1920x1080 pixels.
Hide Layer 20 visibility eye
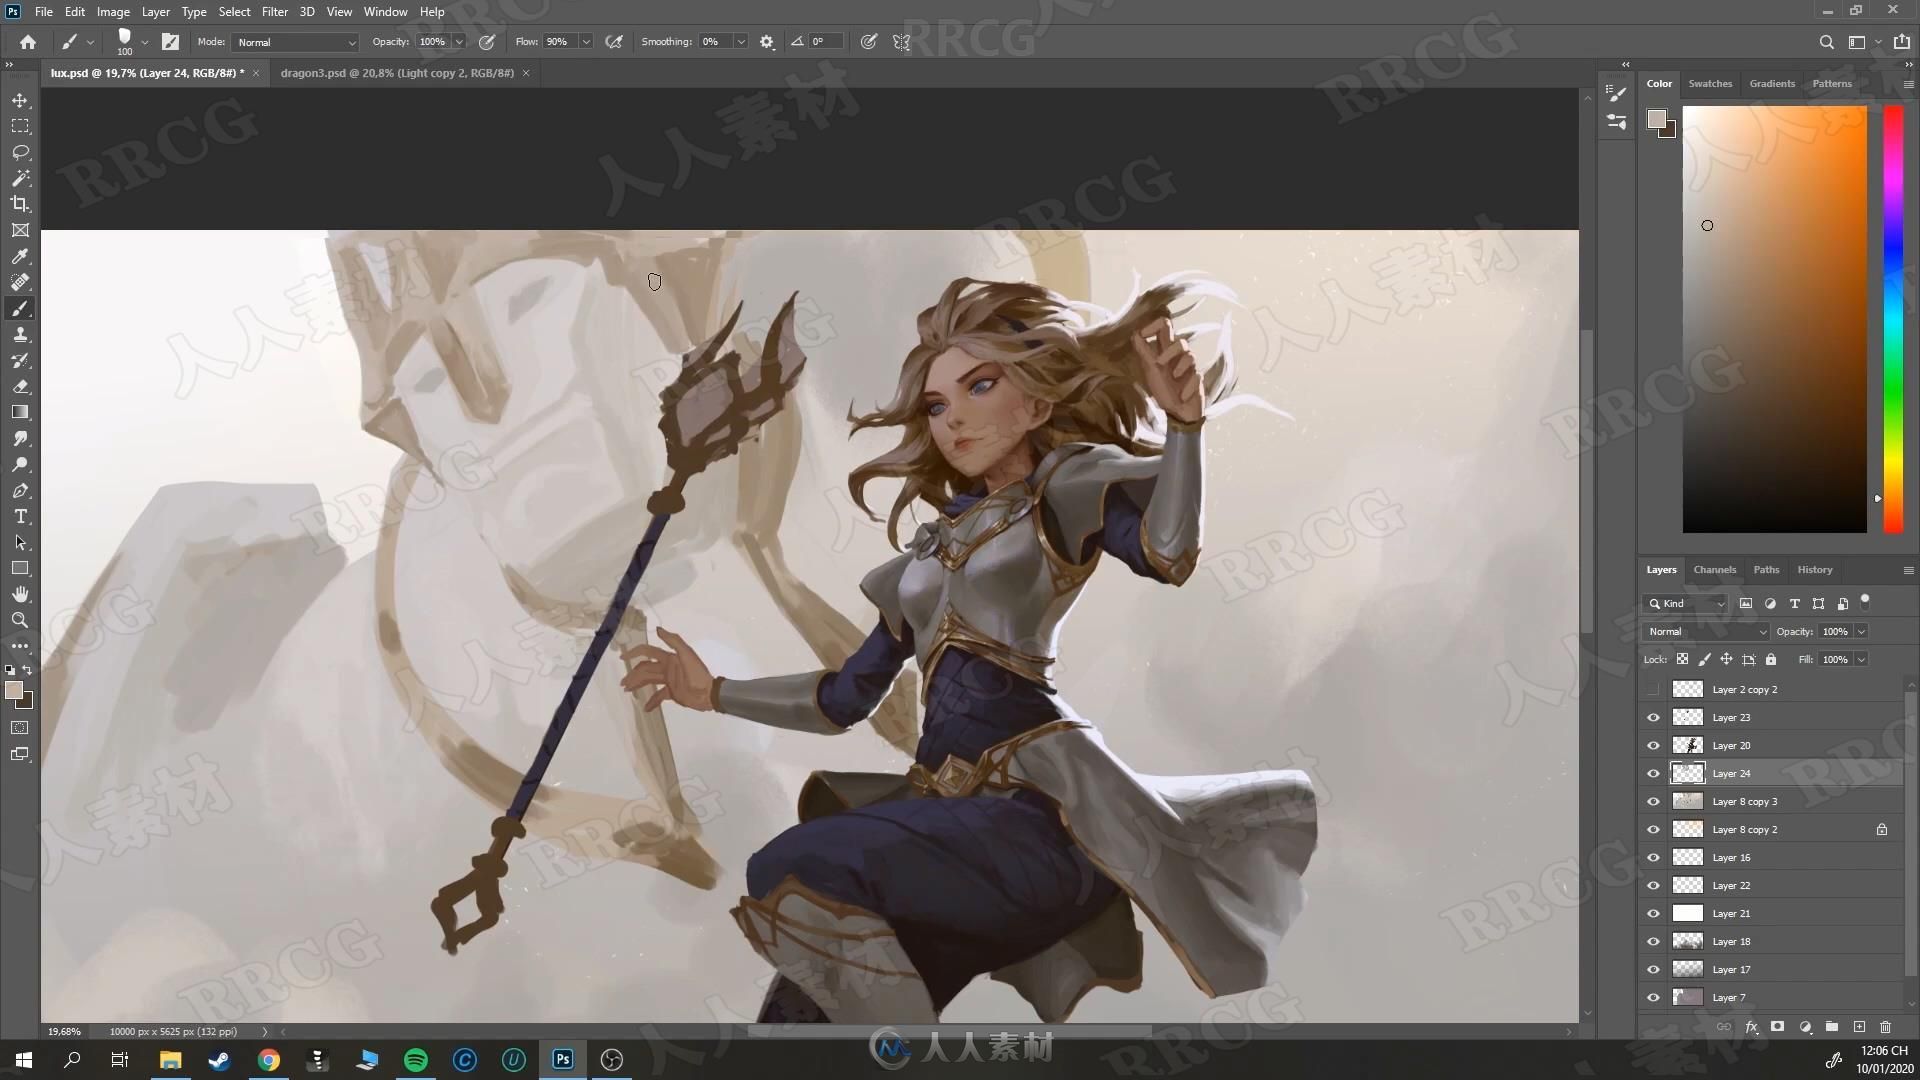[x=1653, y=745]
